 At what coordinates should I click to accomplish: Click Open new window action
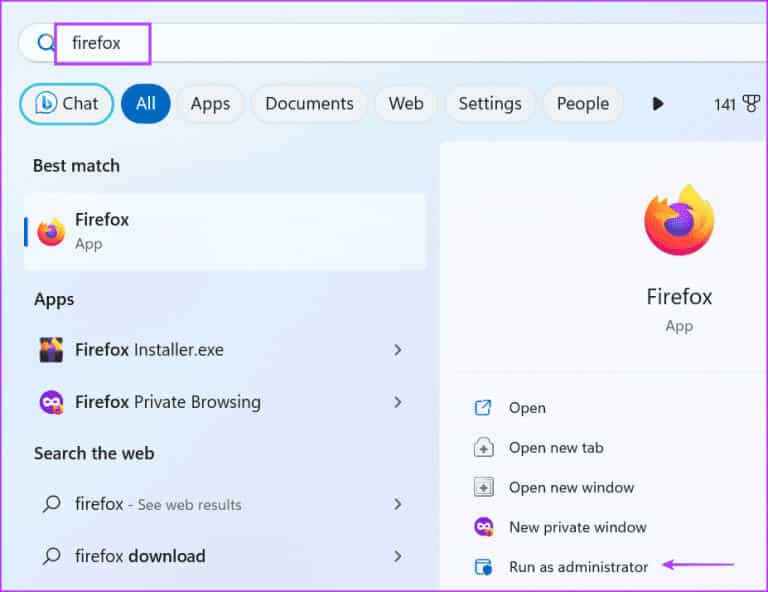[x=571, y=487]
